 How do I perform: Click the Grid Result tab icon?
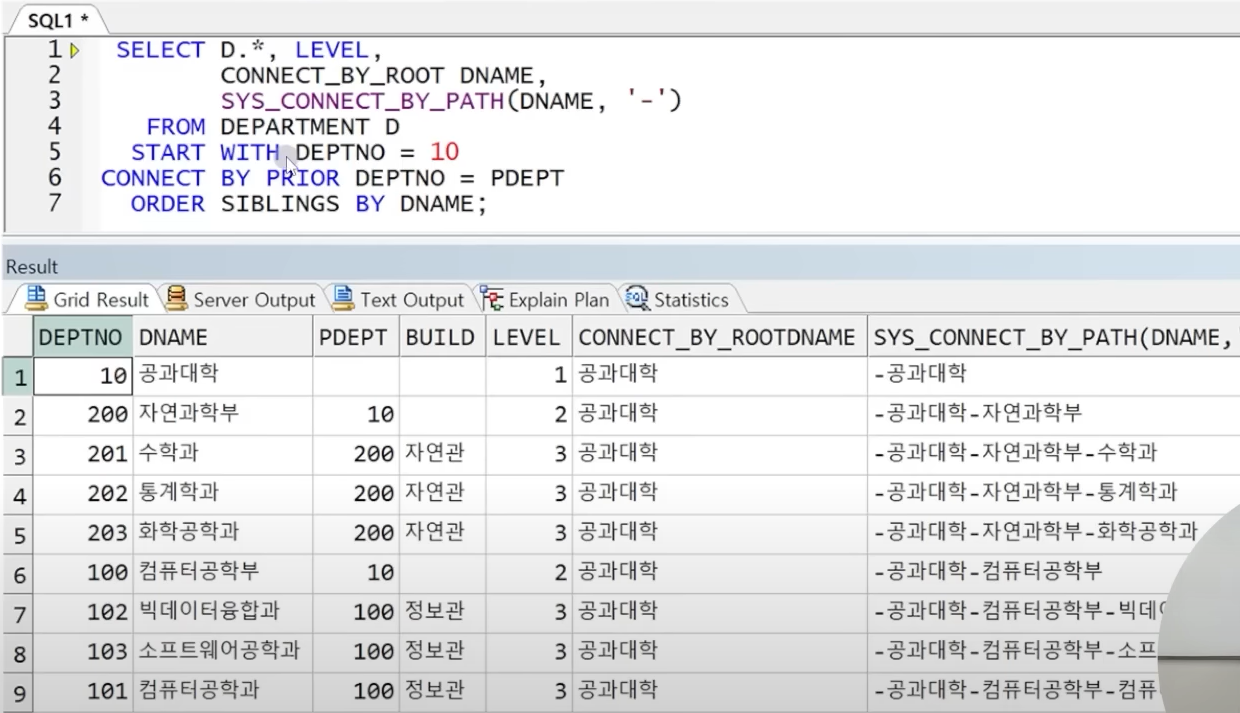click(x=37, y=299)
